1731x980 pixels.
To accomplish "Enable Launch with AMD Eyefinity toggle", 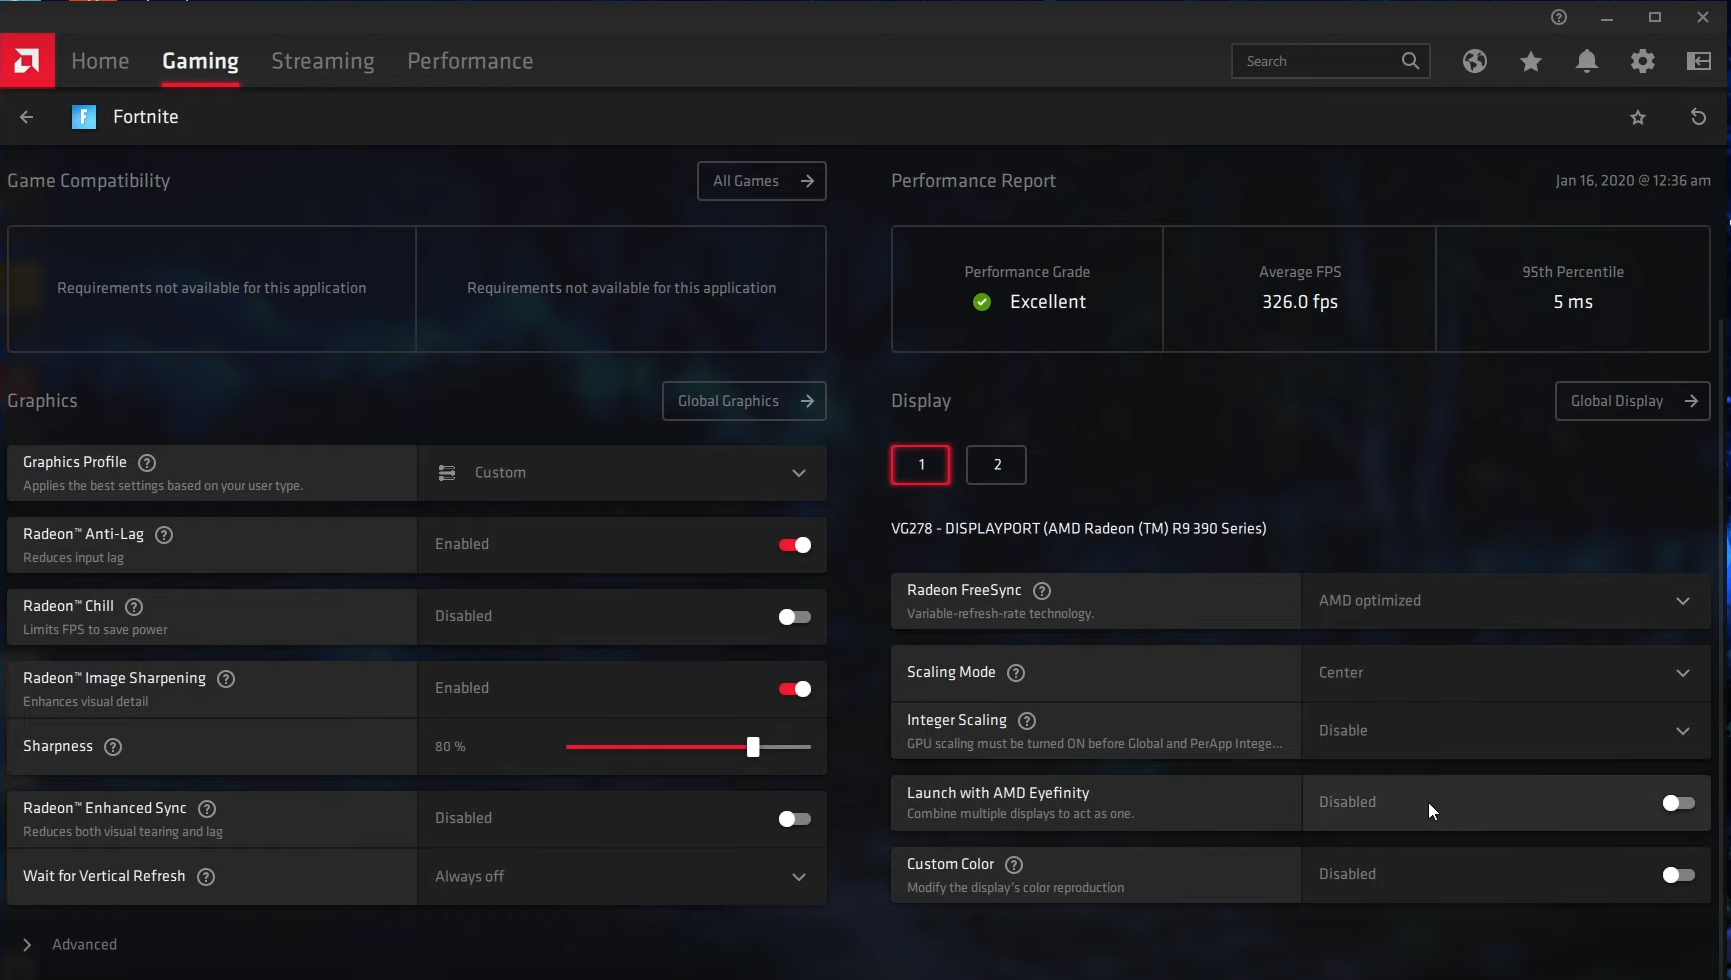I will pyautogui.click(x=1679, y=803).
